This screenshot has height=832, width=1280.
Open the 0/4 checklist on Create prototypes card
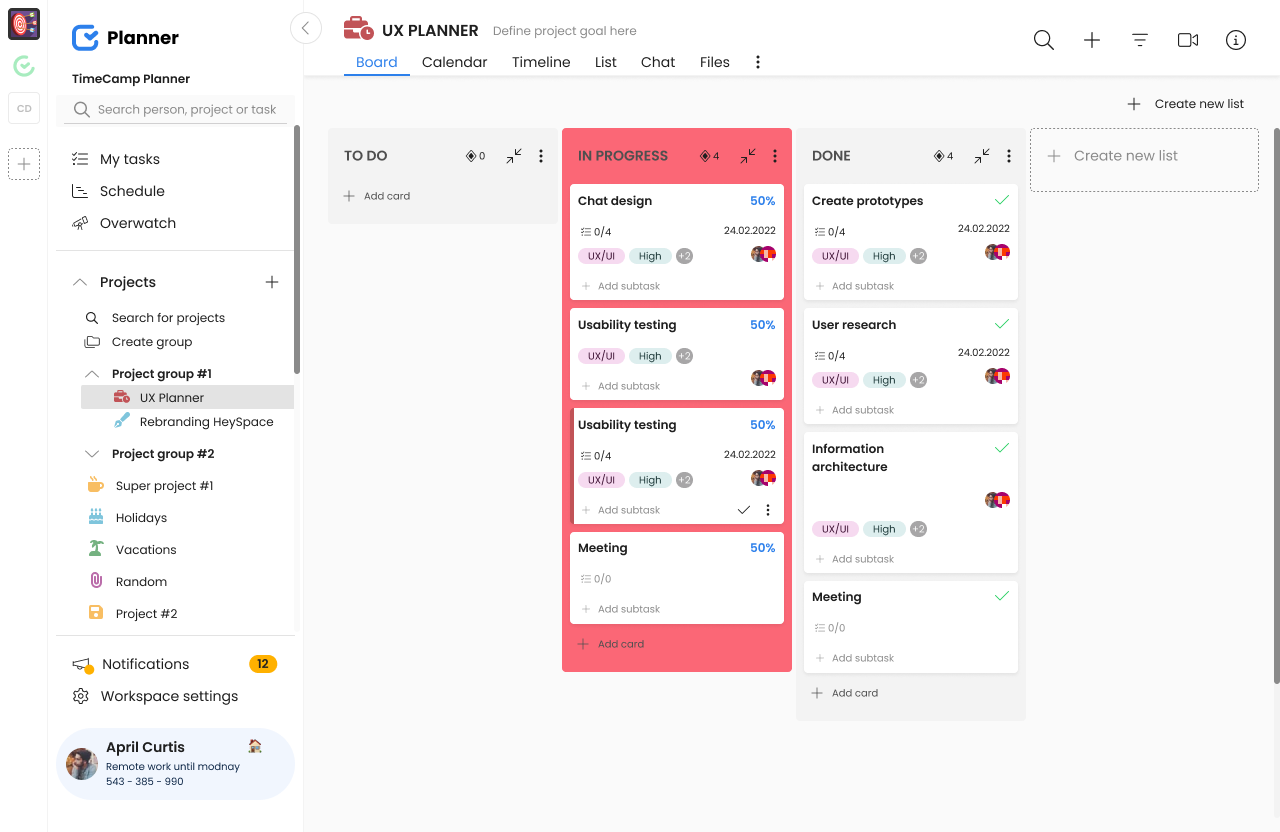click(830, 232)
